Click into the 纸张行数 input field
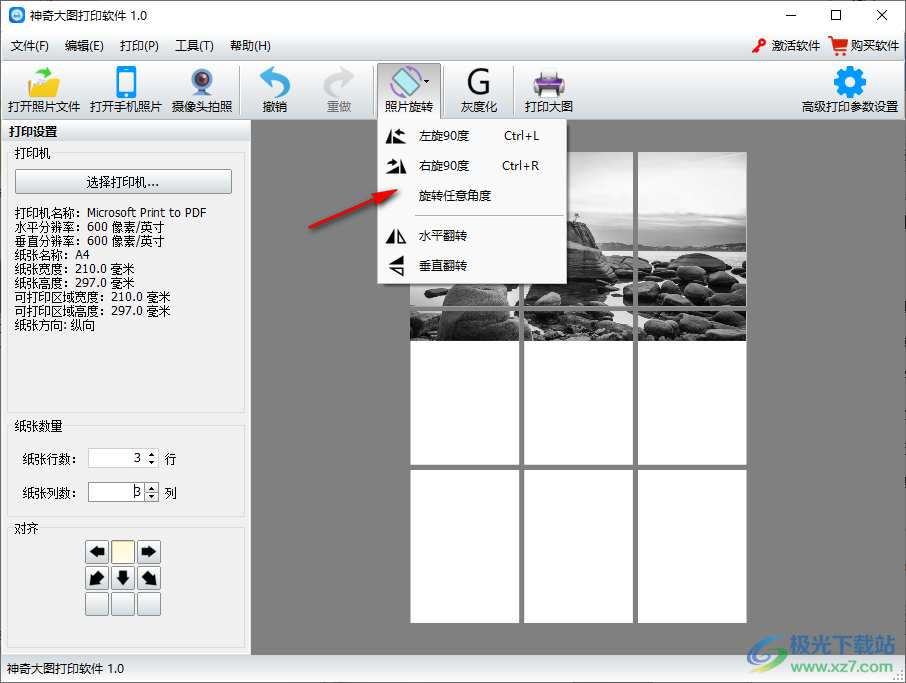906x683 pixels. pyautogui.click(x=116, y=458)
